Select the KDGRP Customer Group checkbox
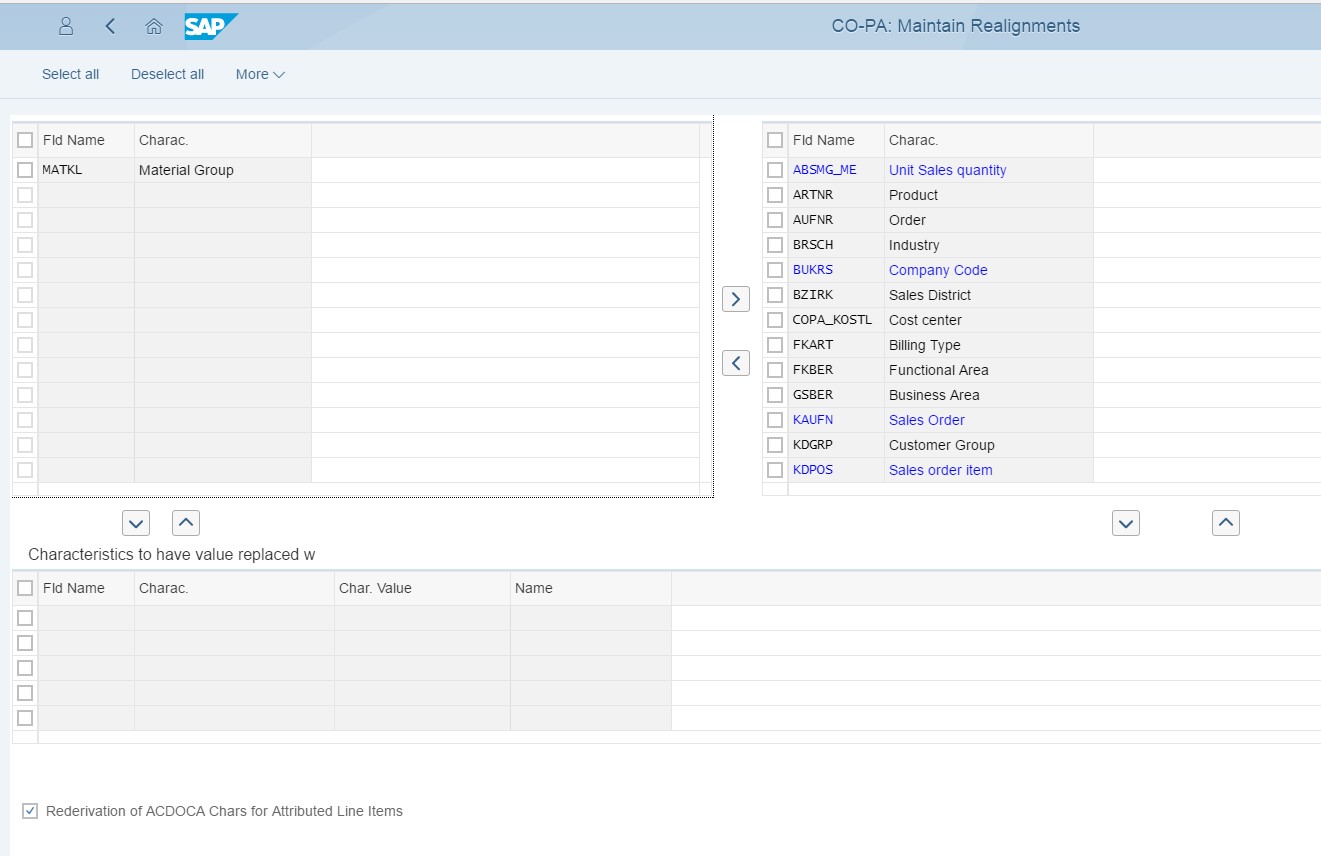Viewport: 1321px width, 856px height. click(x=775, y=445)
